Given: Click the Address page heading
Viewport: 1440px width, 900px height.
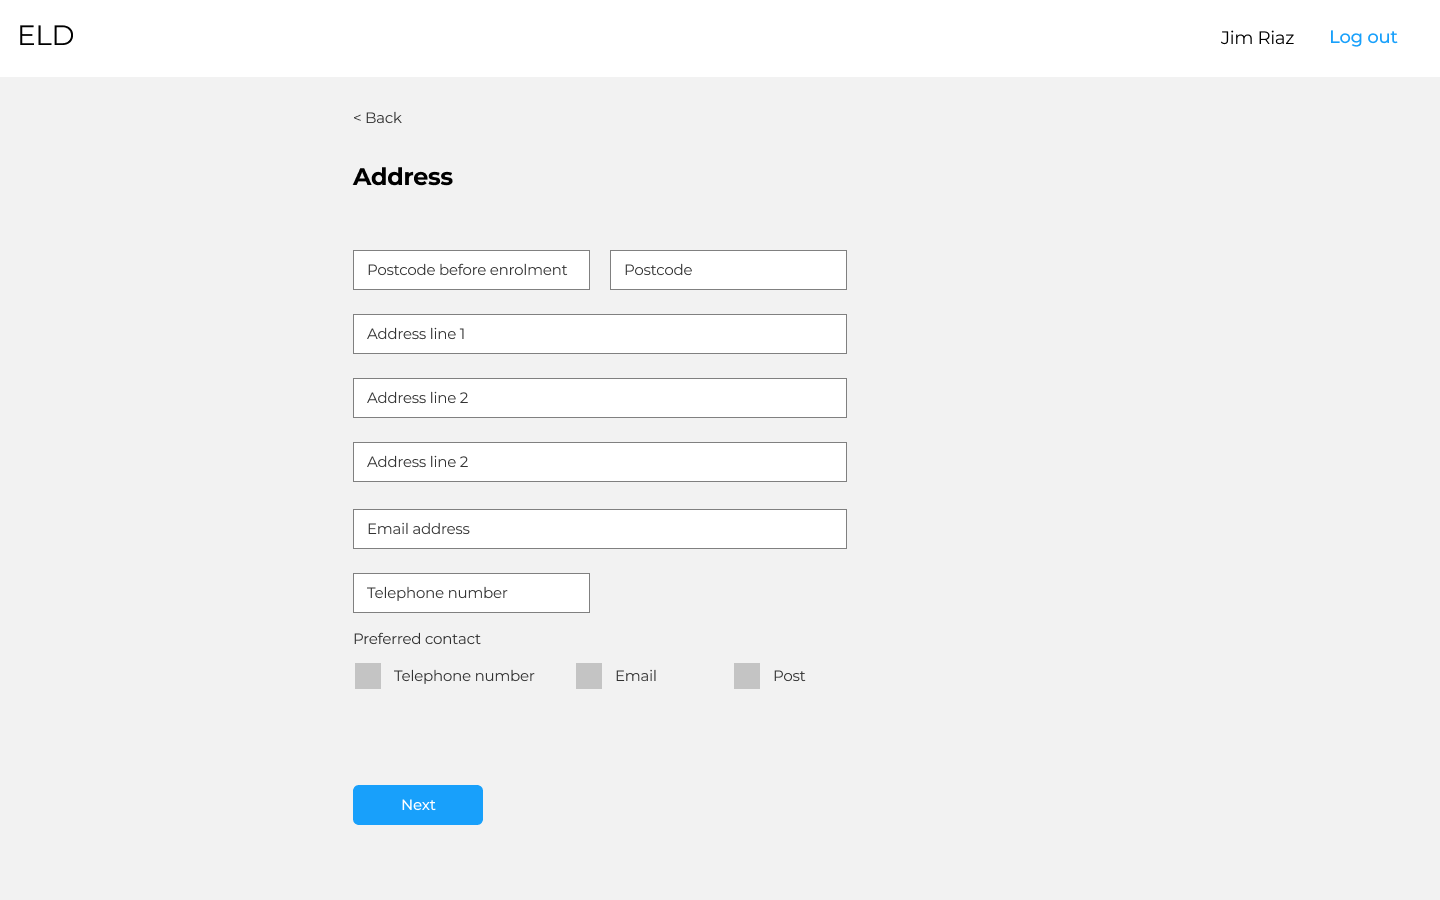Looking at the screenshot, I should [x=403, y=177].
